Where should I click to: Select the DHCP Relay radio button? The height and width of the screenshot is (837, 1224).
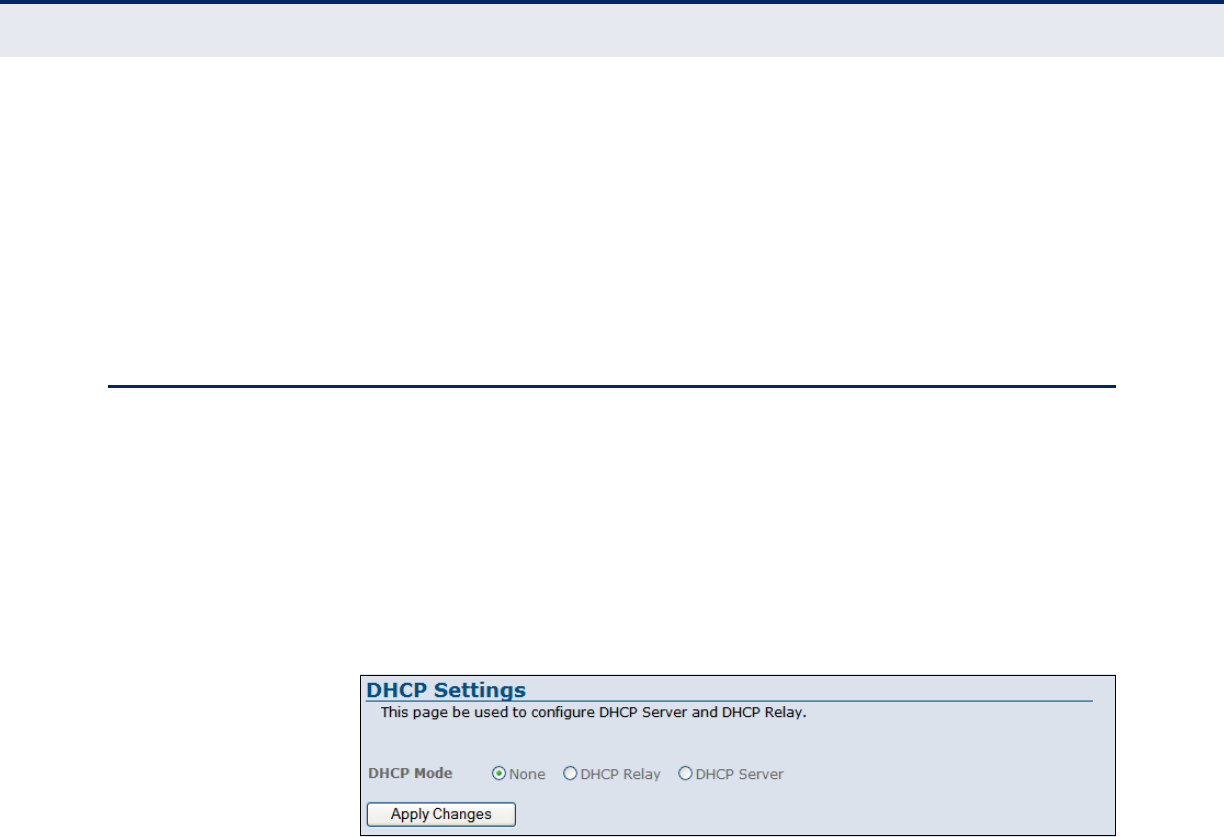(570, 774)
